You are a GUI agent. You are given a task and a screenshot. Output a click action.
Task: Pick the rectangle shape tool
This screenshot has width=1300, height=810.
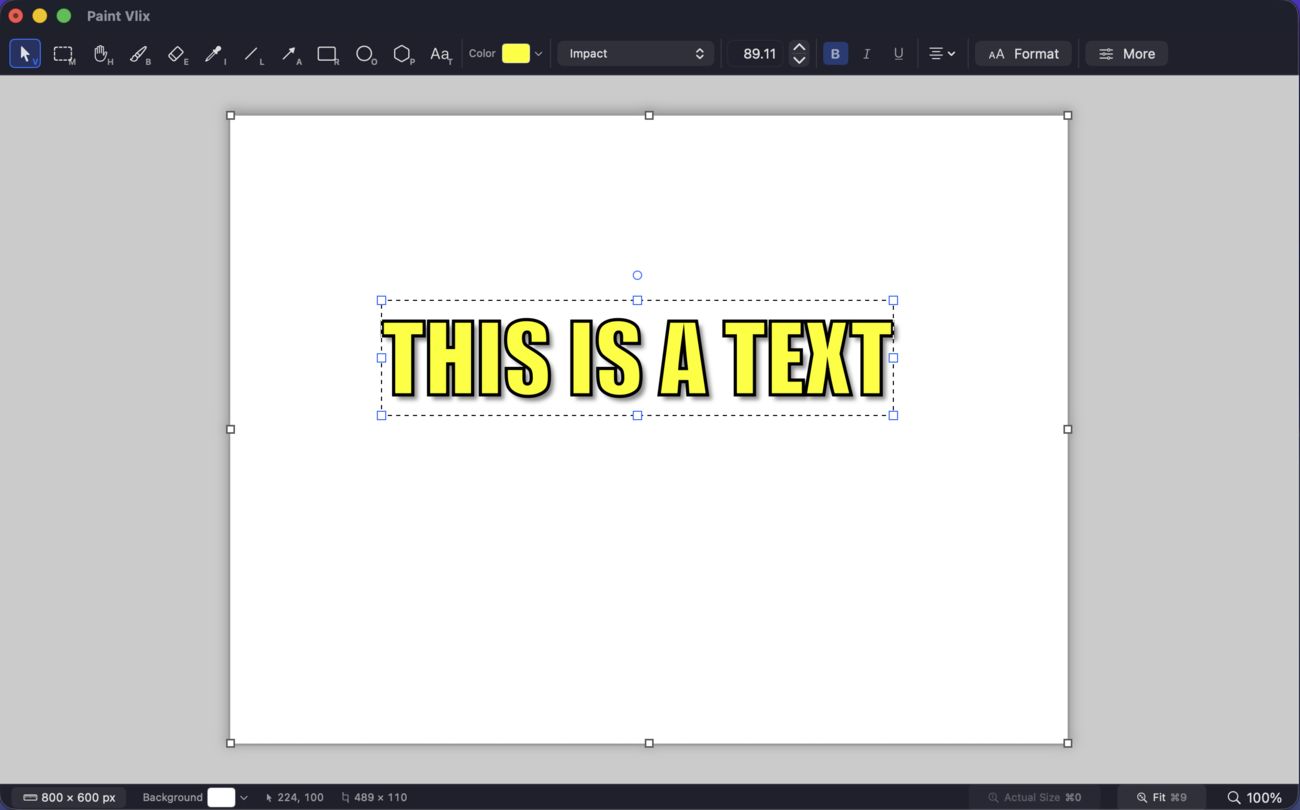pyautogui.click(x=328, y=54)
